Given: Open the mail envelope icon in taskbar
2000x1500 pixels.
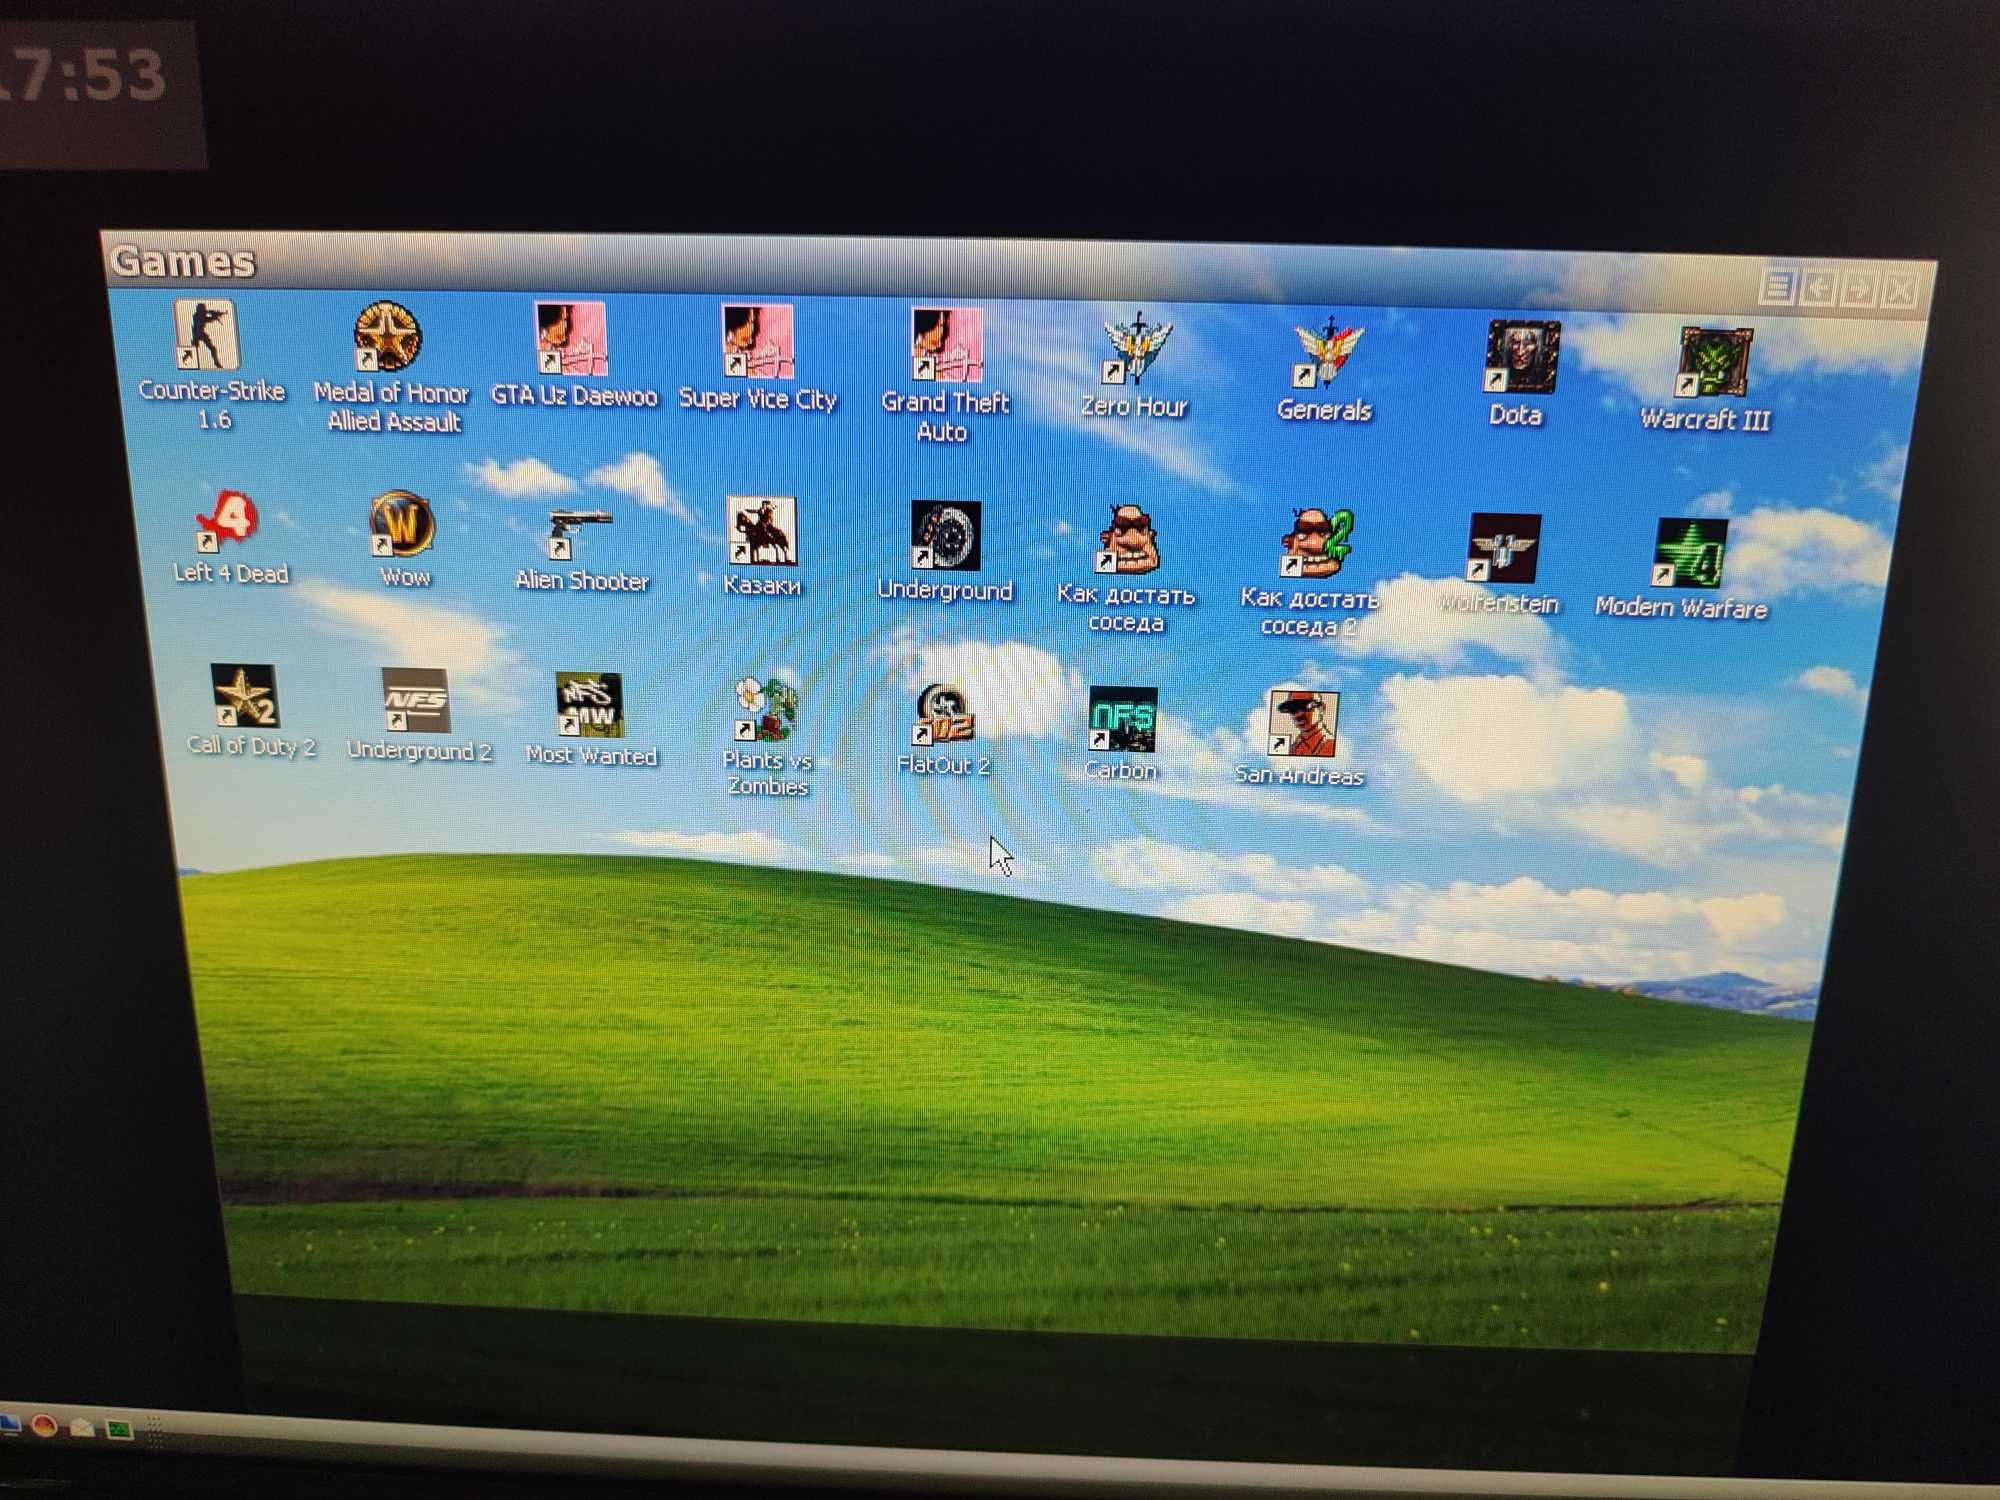Looking at the screenshot, I should 82,1428.
